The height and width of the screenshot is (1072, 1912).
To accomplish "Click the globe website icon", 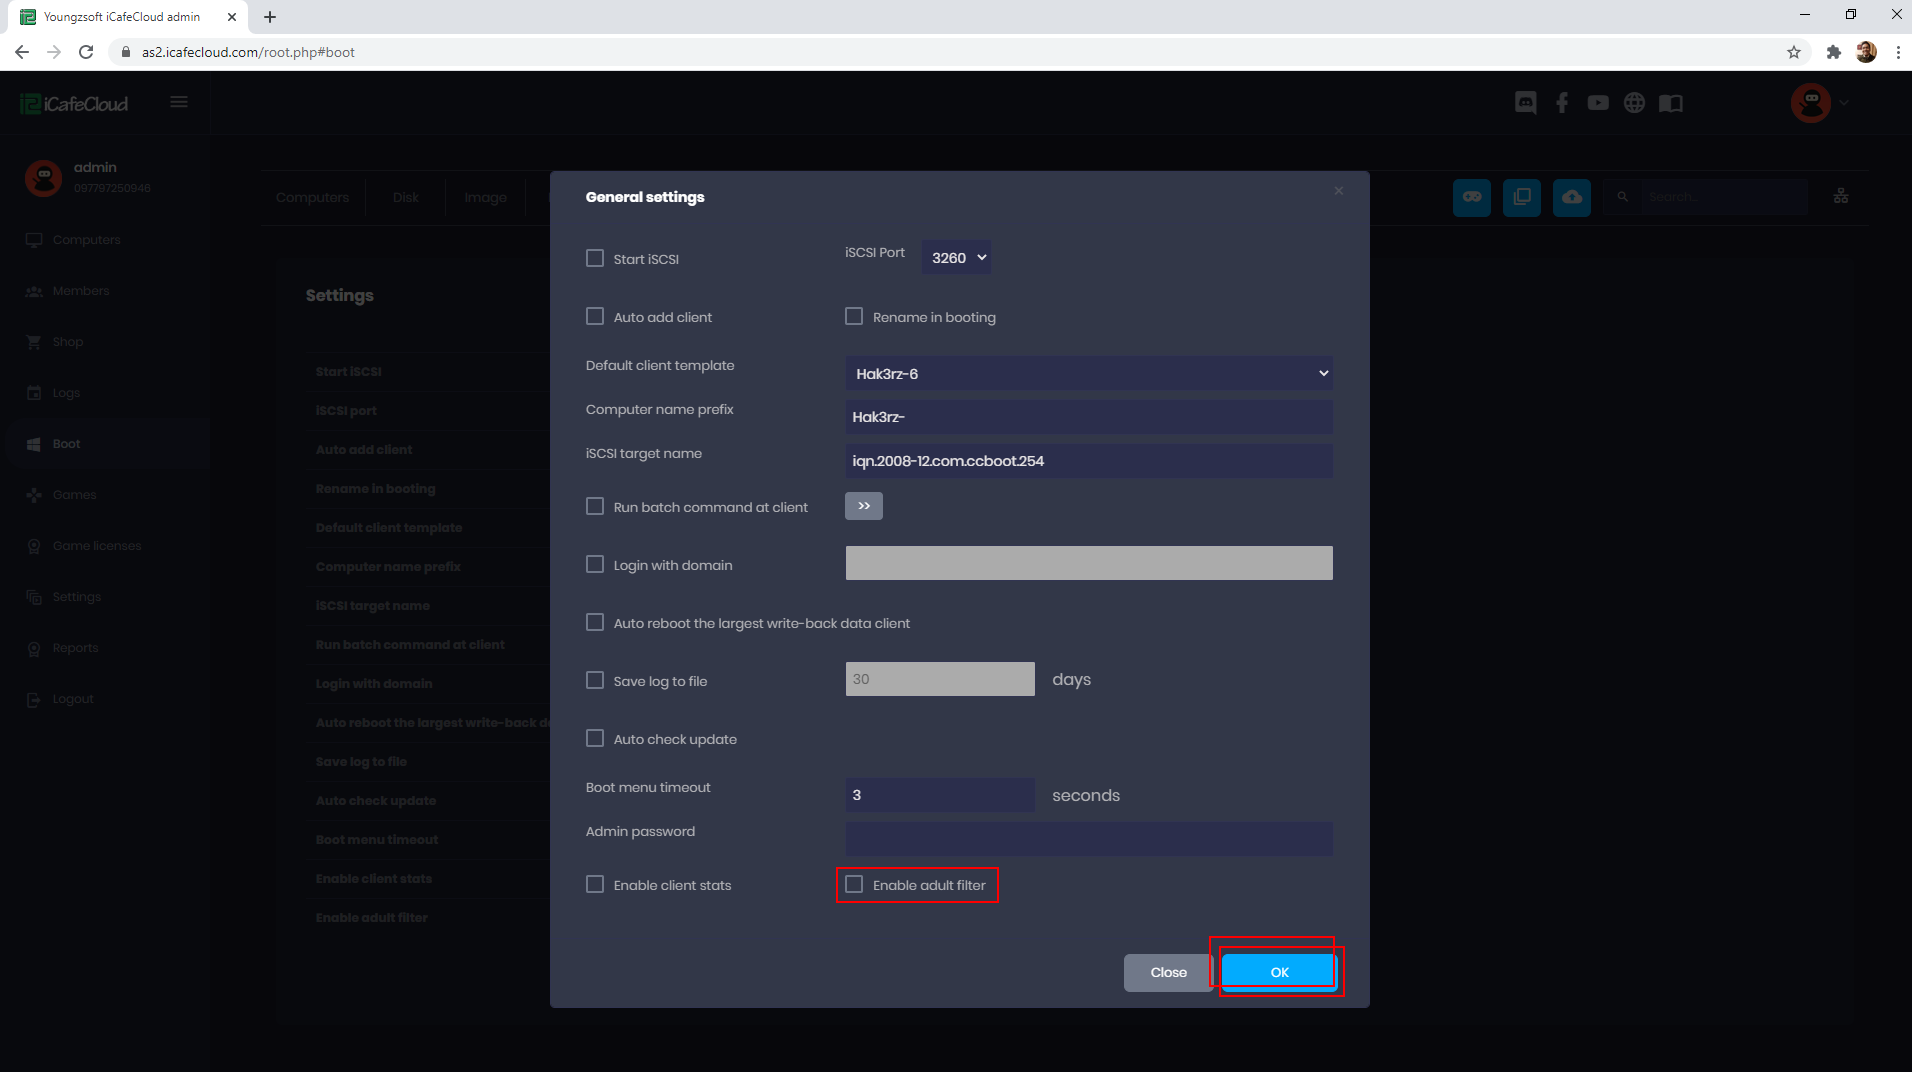I will pos(1634,102).
